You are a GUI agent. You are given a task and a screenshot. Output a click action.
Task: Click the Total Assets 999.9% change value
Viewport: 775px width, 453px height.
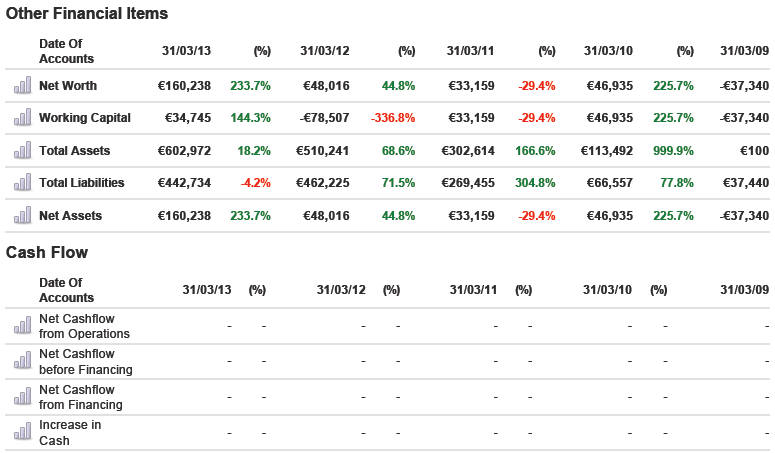(x=671, y=151)
